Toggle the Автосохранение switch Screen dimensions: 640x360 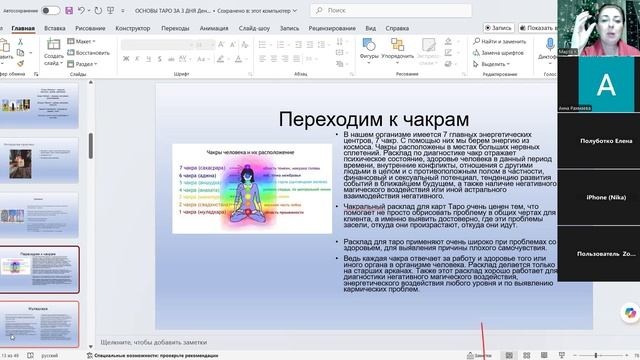pyautogui.click(x=51, y=11)
